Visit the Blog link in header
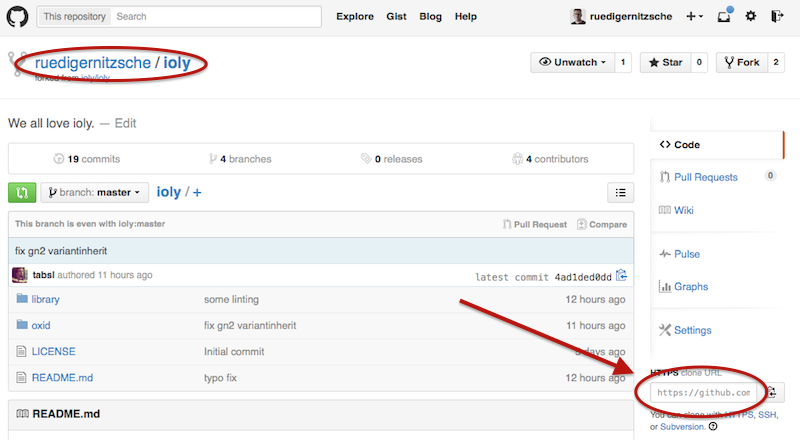Viewport: 800px width, 440px height. point(430,16)
